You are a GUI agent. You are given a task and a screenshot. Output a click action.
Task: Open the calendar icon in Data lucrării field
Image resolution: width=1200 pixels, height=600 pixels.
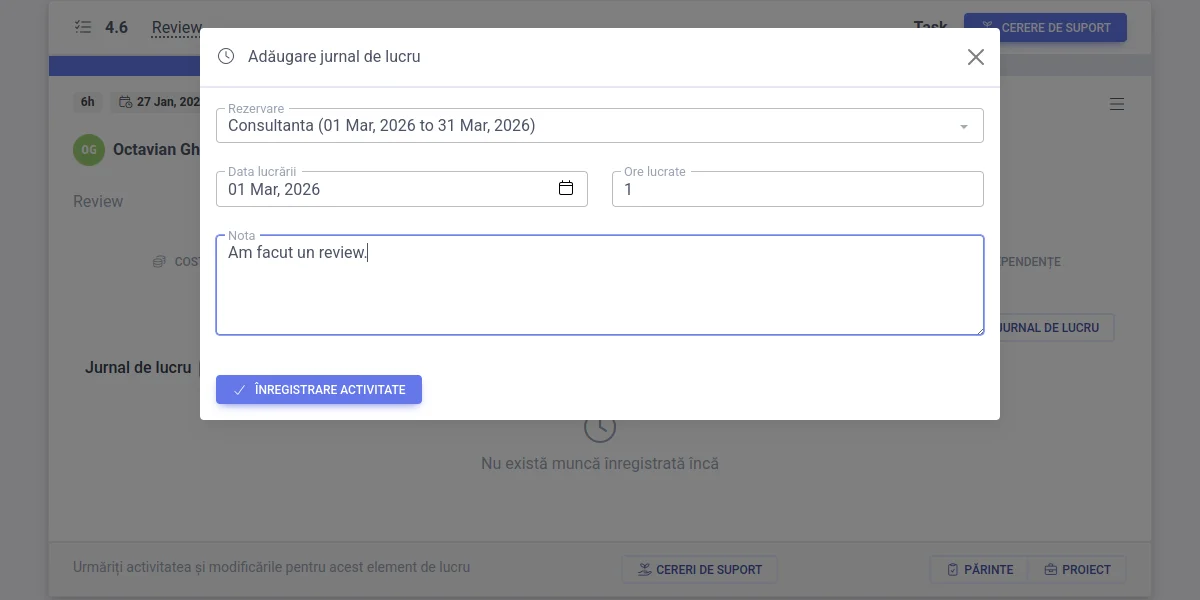566,188
